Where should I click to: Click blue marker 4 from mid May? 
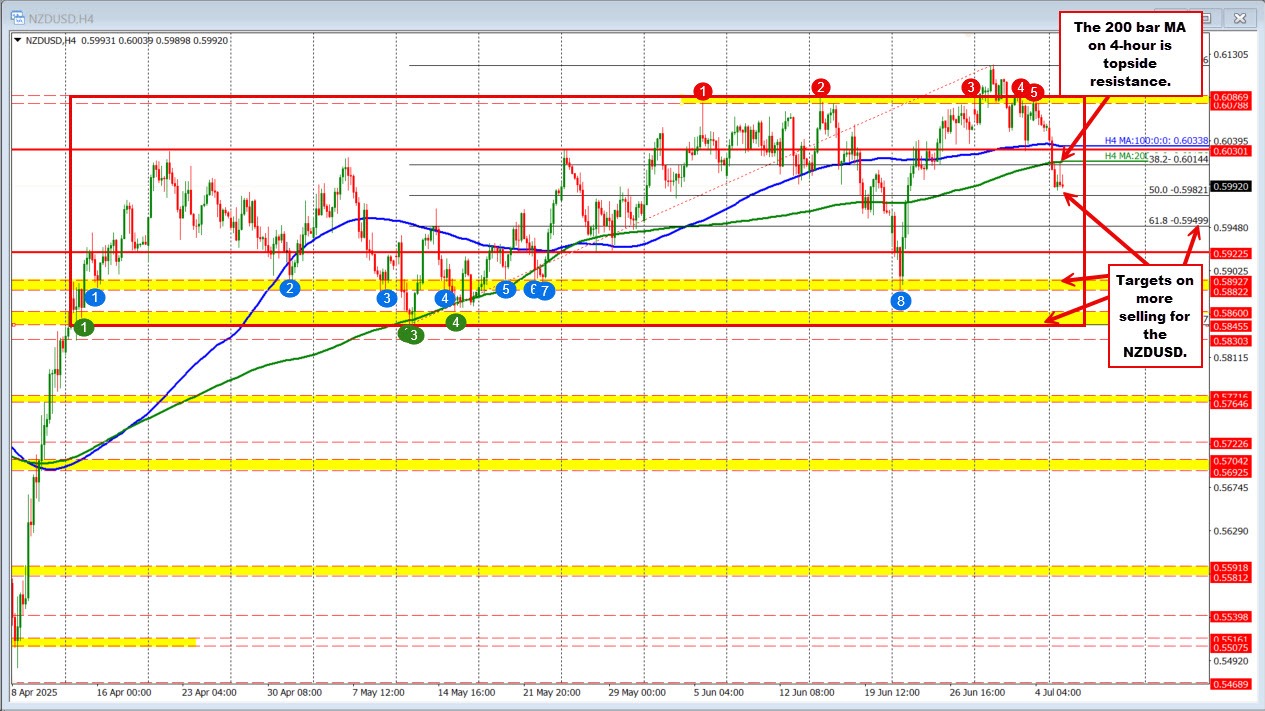(445, 297)
